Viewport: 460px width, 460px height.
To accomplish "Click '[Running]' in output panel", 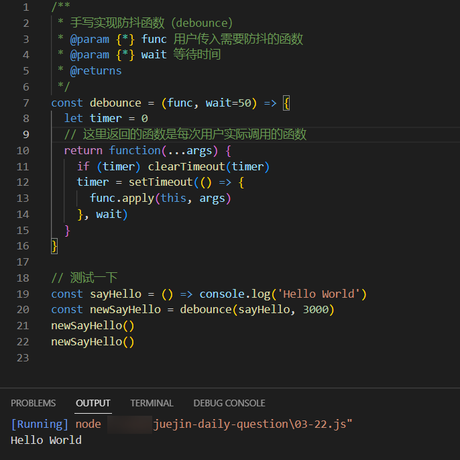I will (39, 424).
